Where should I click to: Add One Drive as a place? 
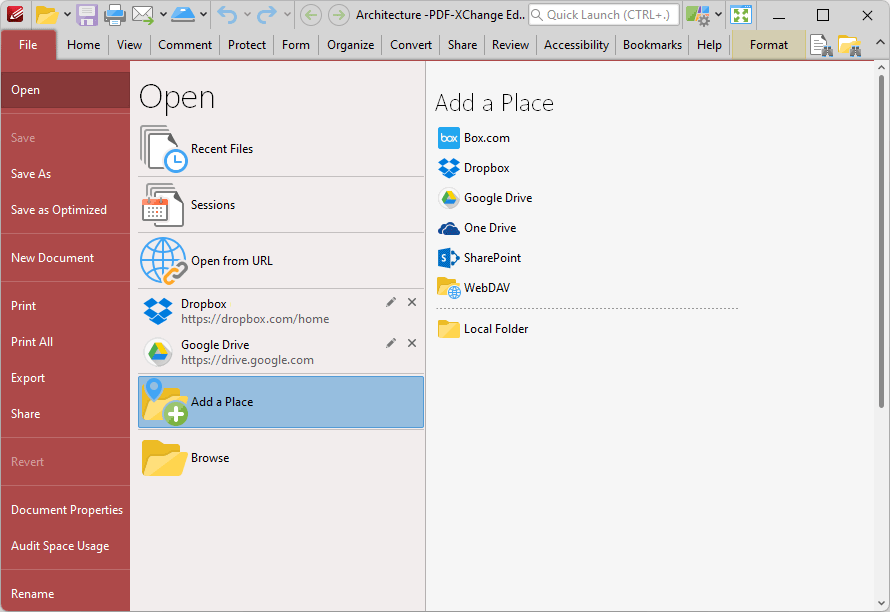[x=477, y=228]
